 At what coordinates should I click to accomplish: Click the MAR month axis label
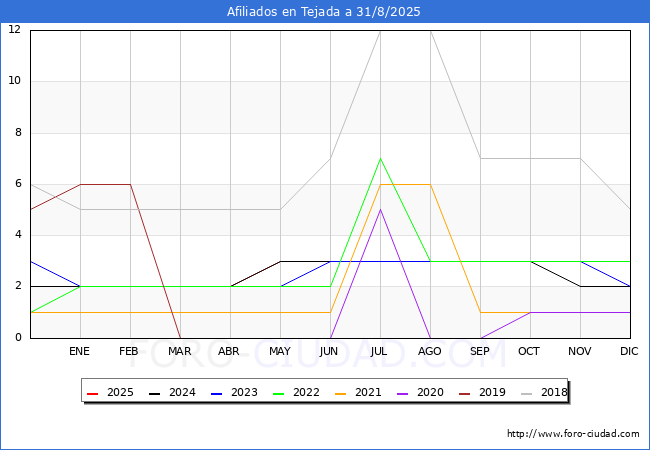point(179,351)
